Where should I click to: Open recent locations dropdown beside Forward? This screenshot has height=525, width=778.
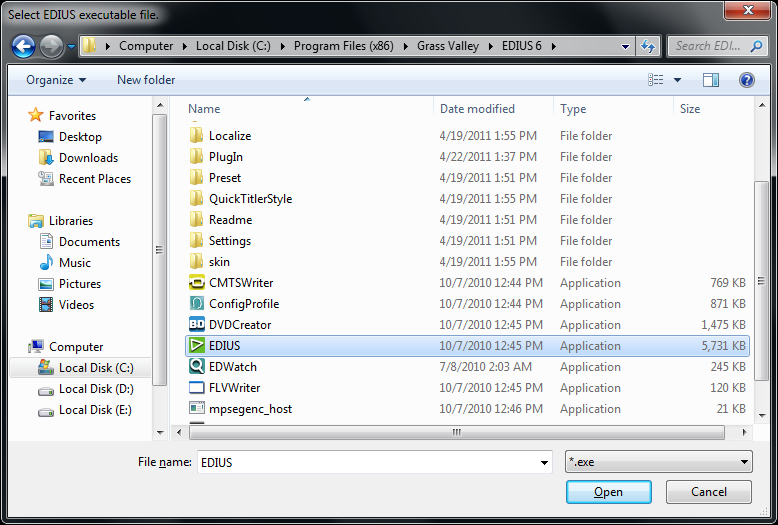71,47
